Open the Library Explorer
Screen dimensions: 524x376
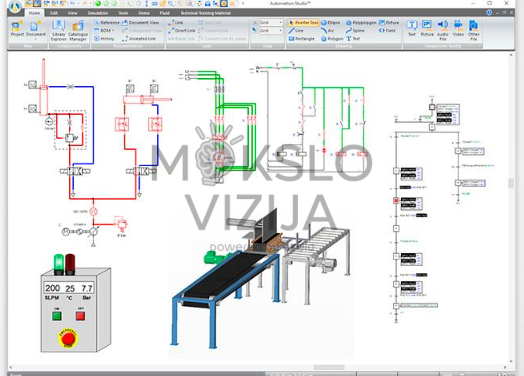tap(58, 30)
